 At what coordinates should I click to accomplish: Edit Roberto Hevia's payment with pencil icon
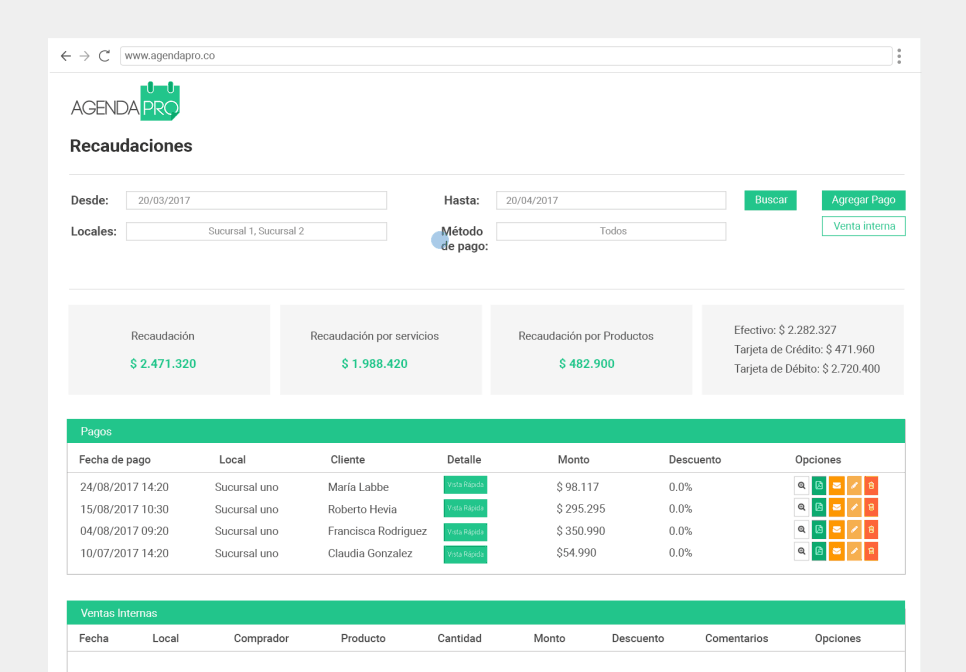(x=854, y=508)
